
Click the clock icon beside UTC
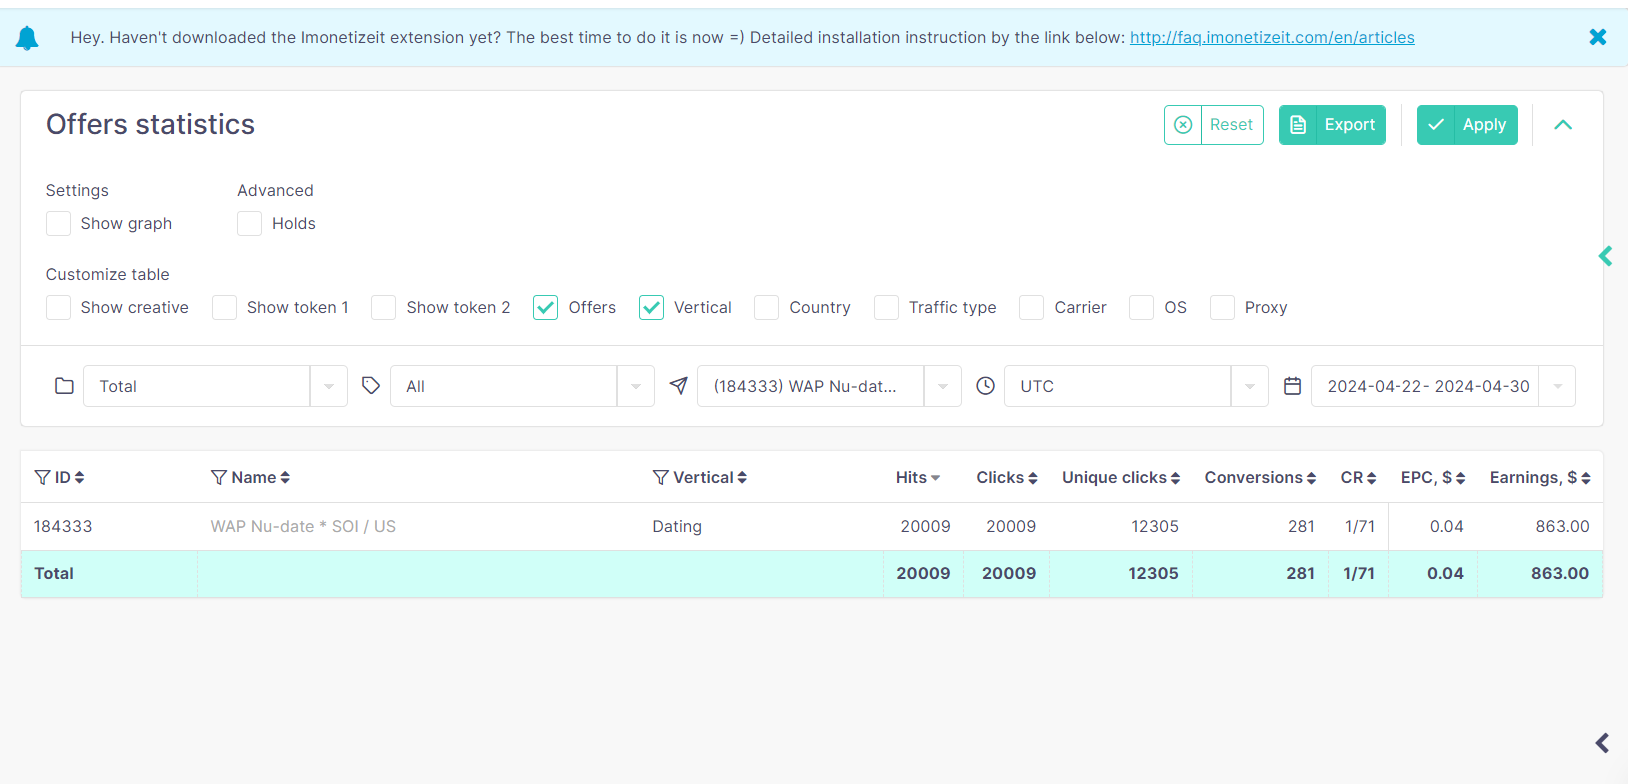click(985, 386)
